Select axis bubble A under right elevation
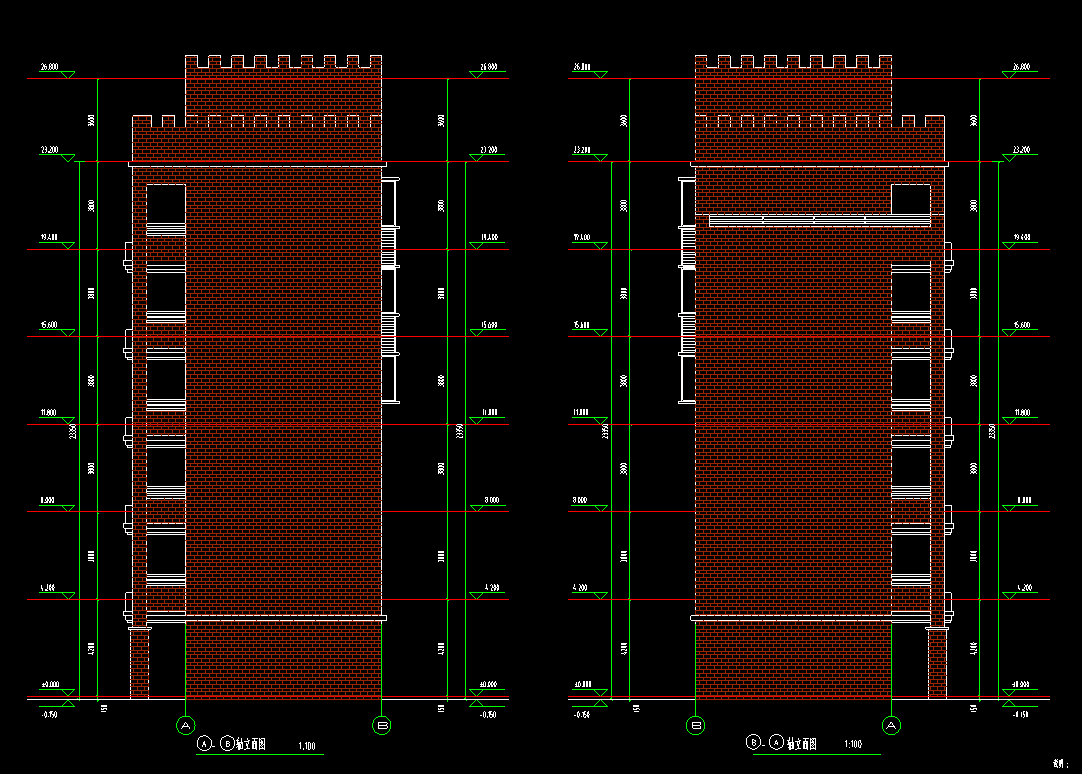 (x=891, y=725)
